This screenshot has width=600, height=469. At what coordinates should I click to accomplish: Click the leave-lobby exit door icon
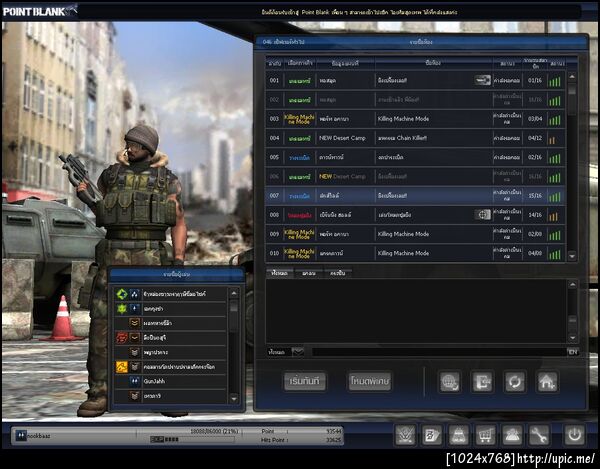[482, 381]
